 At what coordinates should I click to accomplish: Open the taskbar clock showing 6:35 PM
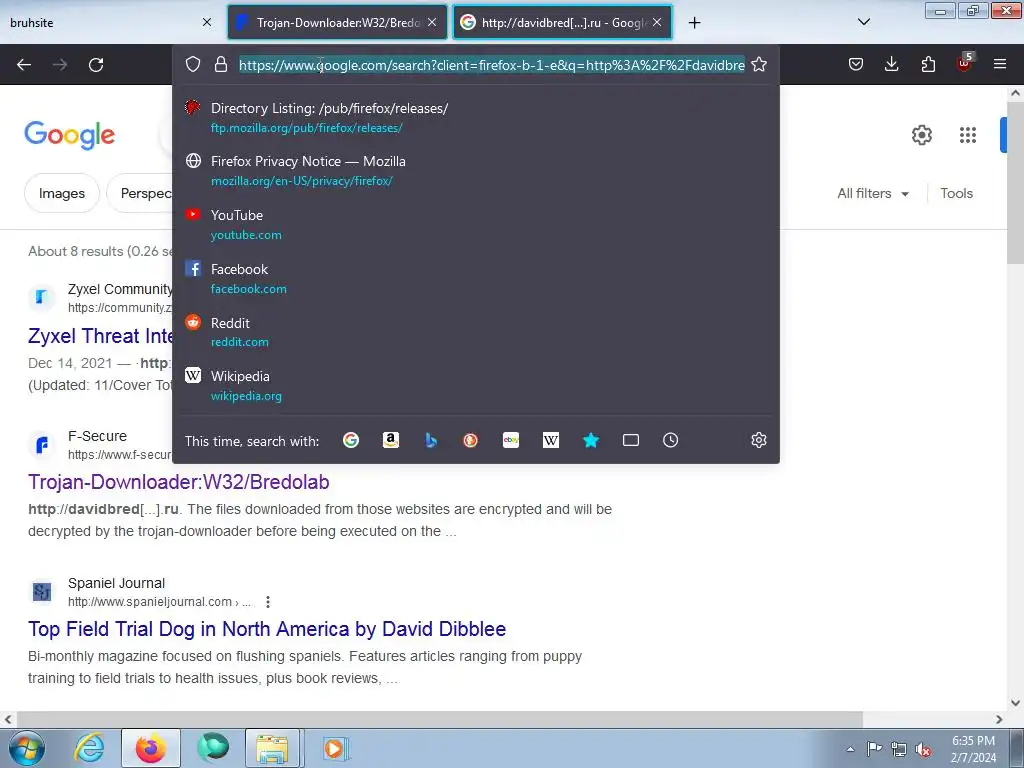973,749
